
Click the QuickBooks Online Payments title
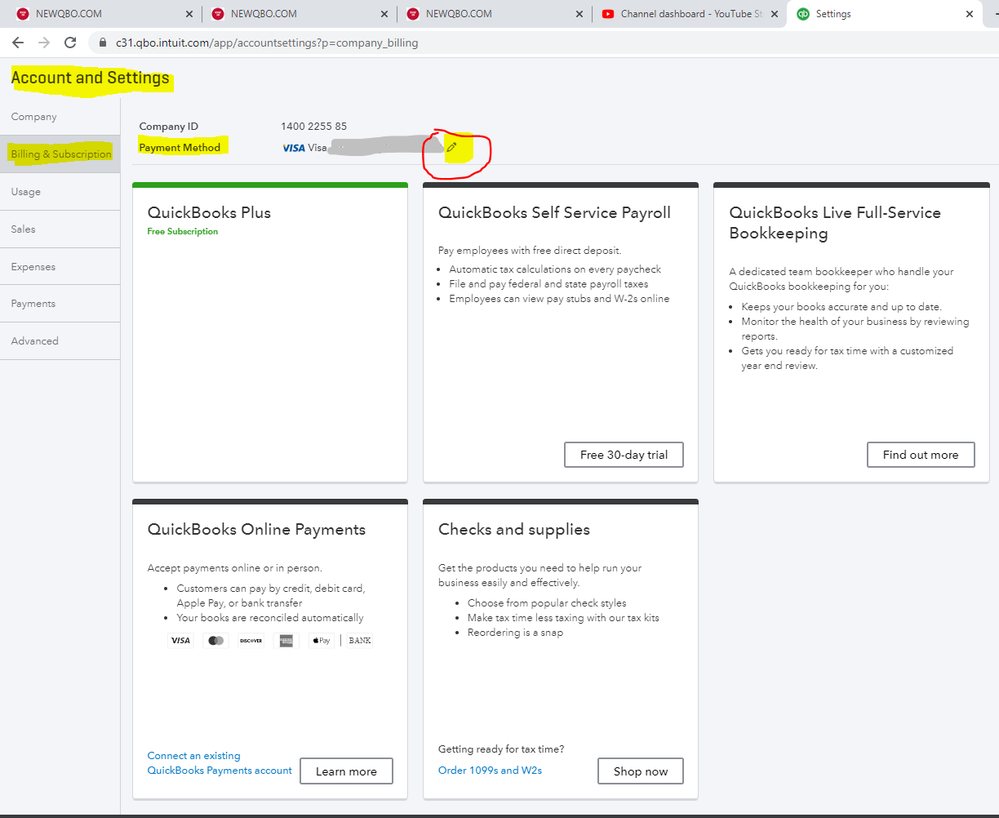[x=256, y=529]
